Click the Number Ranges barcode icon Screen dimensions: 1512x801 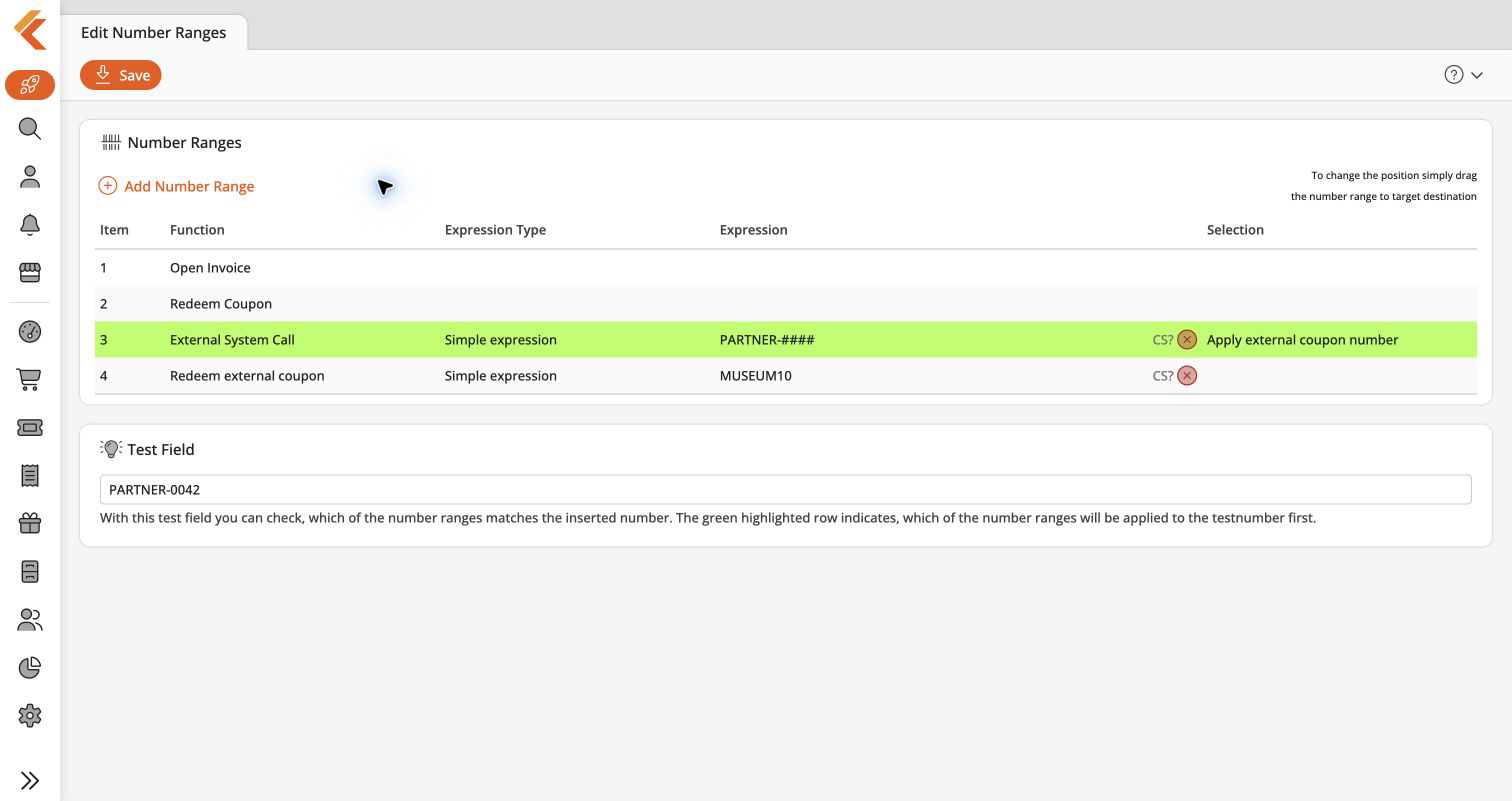pos(111,142)
